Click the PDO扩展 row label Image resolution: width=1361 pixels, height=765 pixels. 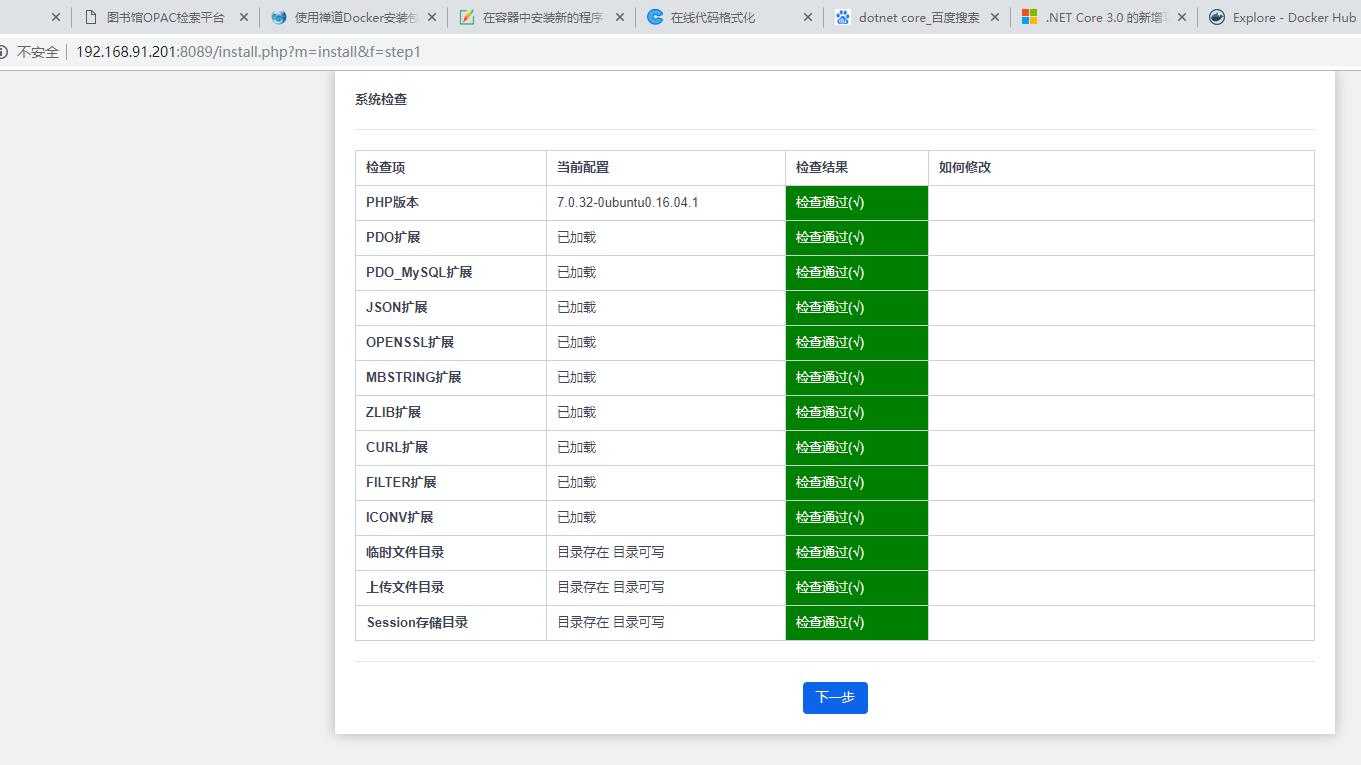click(x=393, y=237)
